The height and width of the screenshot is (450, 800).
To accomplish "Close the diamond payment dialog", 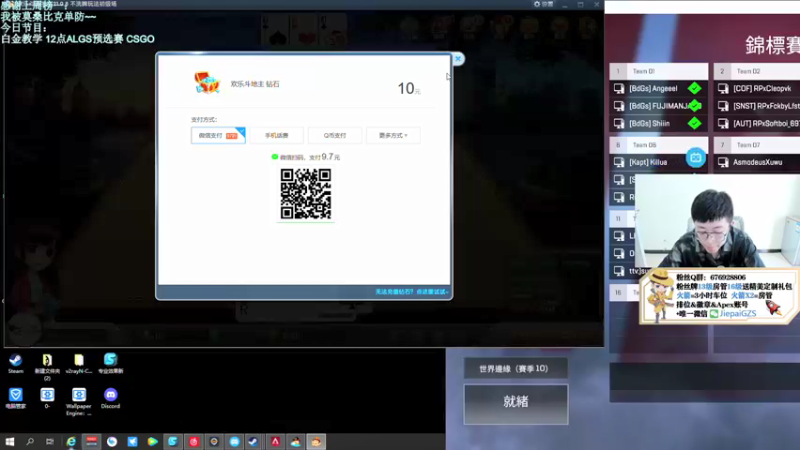I will click(x=458, y=59).
